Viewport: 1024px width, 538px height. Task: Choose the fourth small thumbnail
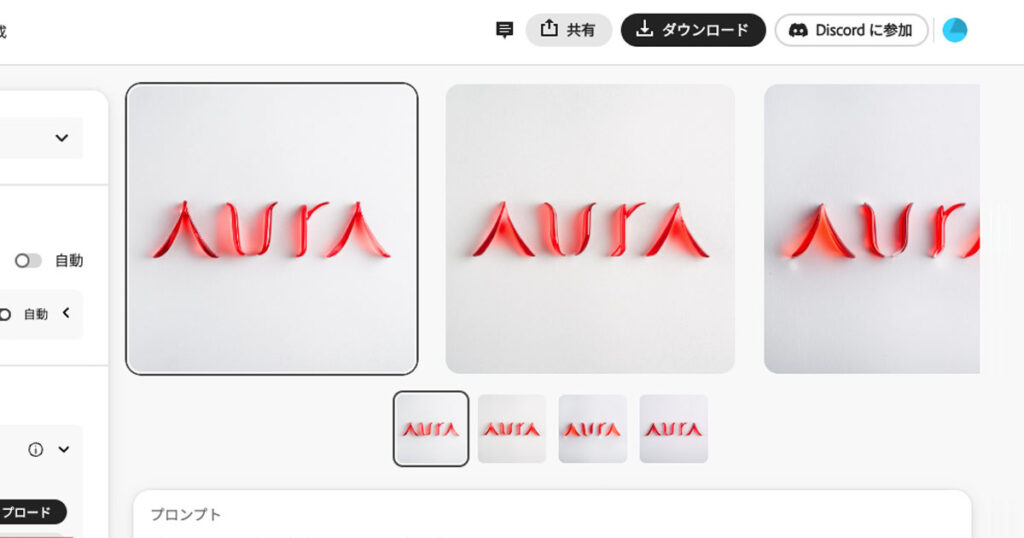(674, 429)
